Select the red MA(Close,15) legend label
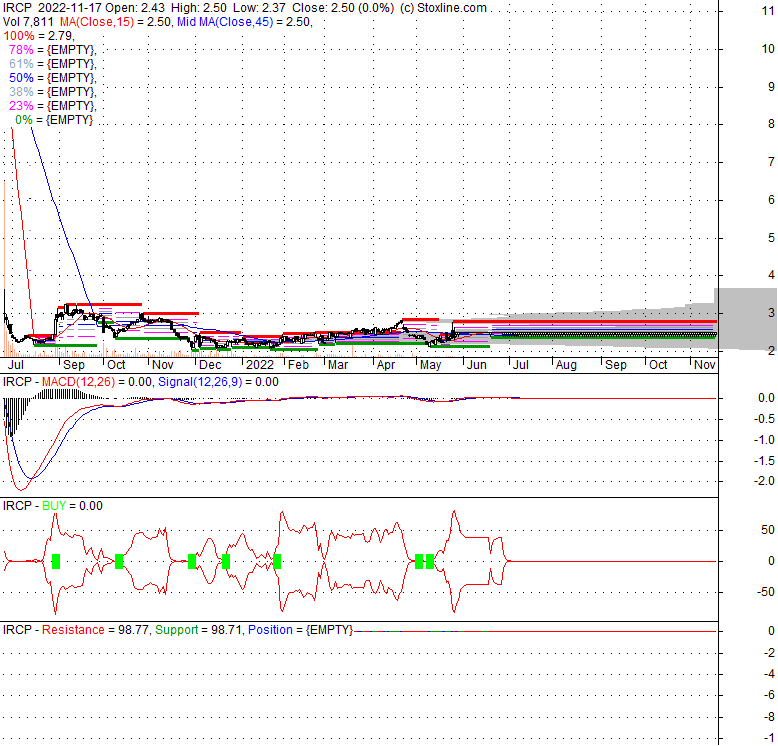This screenshot has height=746, width=778. [x=97, y=22]
